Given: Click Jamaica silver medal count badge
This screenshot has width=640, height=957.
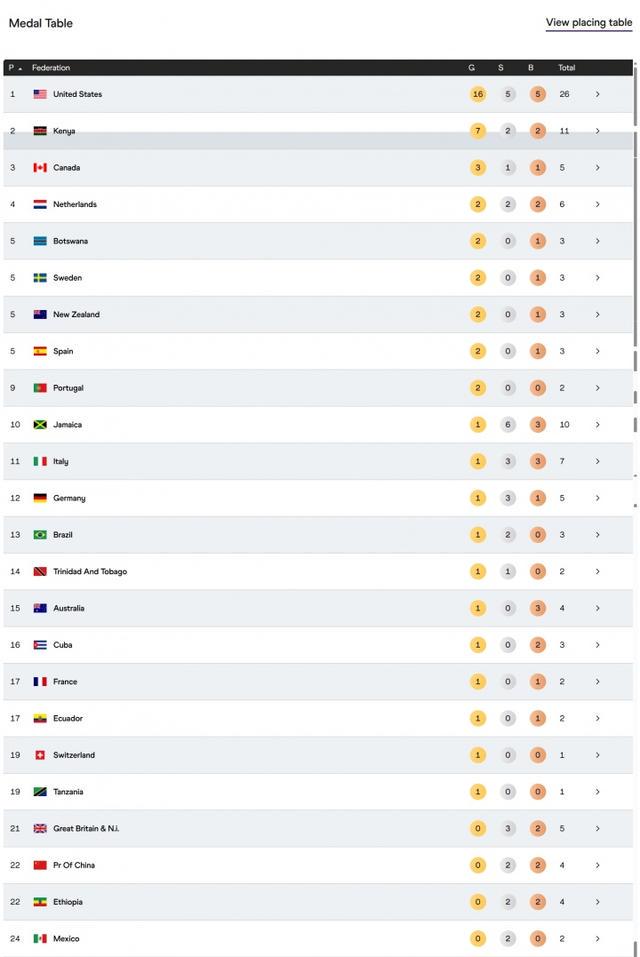Looking at the screenshot, I should (x=508, y=425).
